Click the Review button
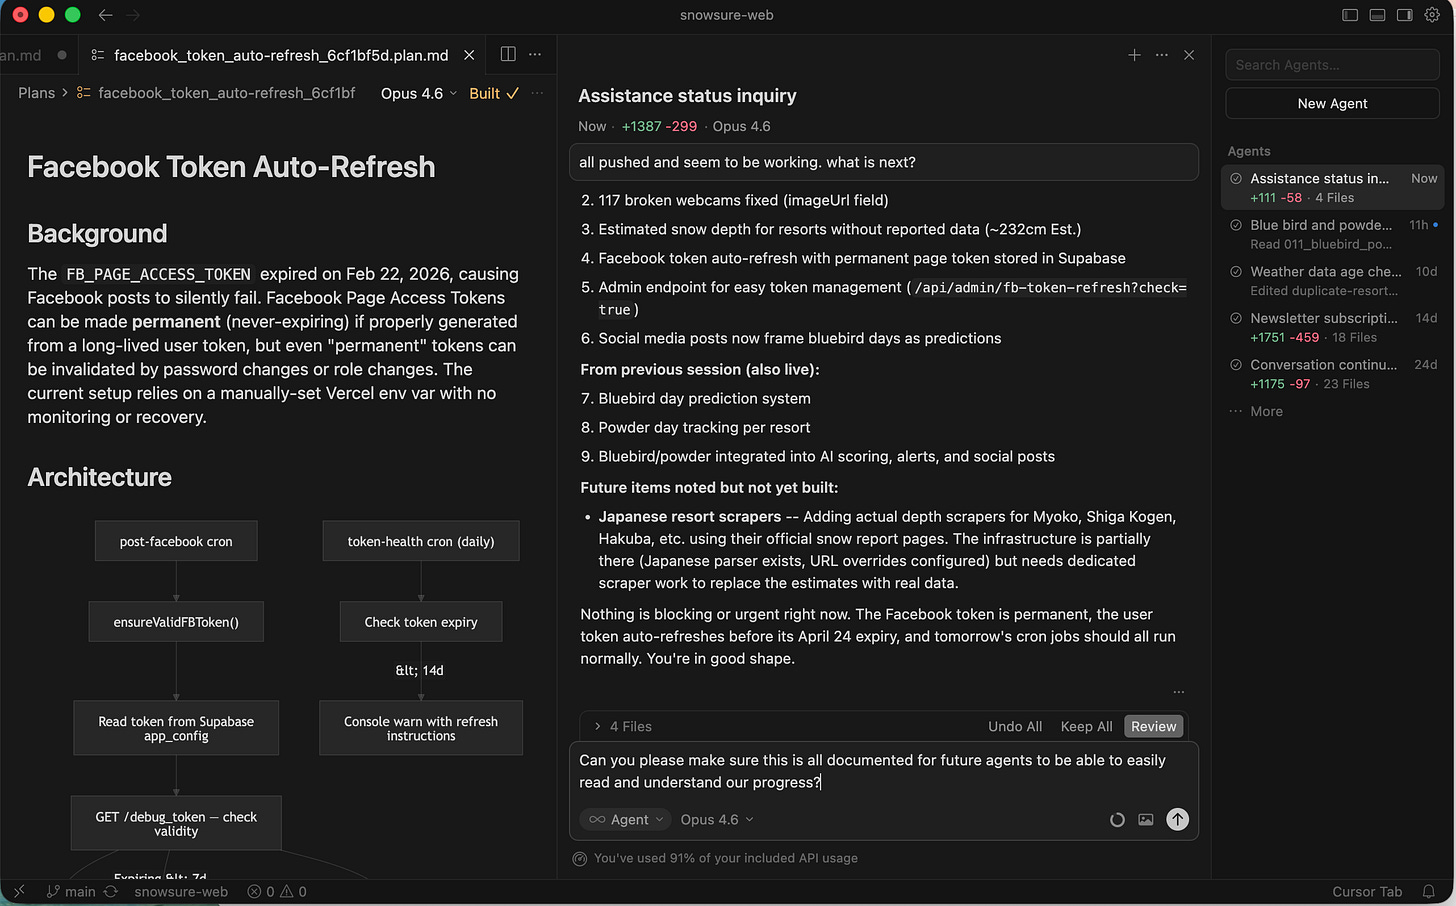1456x906 pixels. click(1153, 726)
